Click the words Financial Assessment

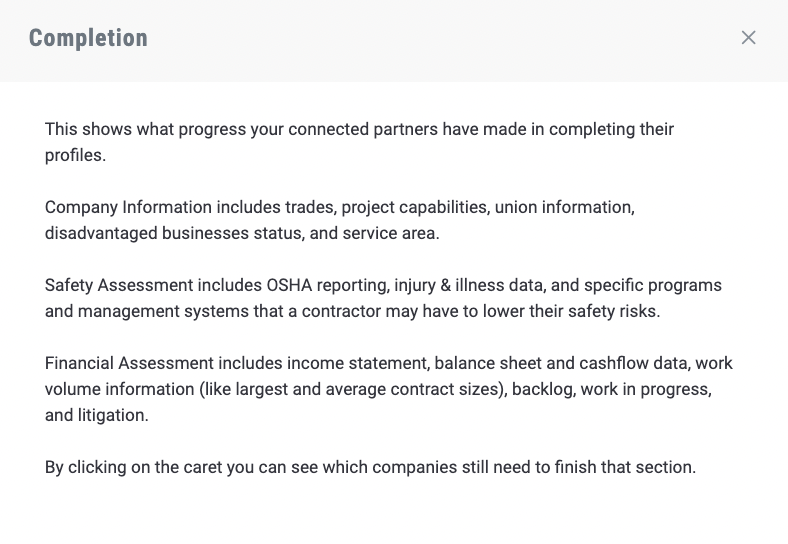click(130, 363)
